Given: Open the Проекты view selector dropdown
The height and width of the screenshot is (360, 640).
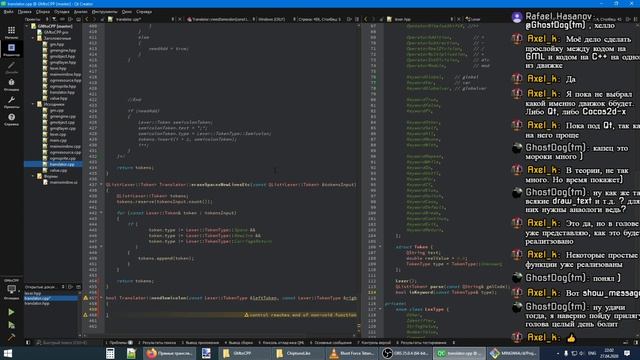Looking at the screenshot, I should click(x=36, y=19).
